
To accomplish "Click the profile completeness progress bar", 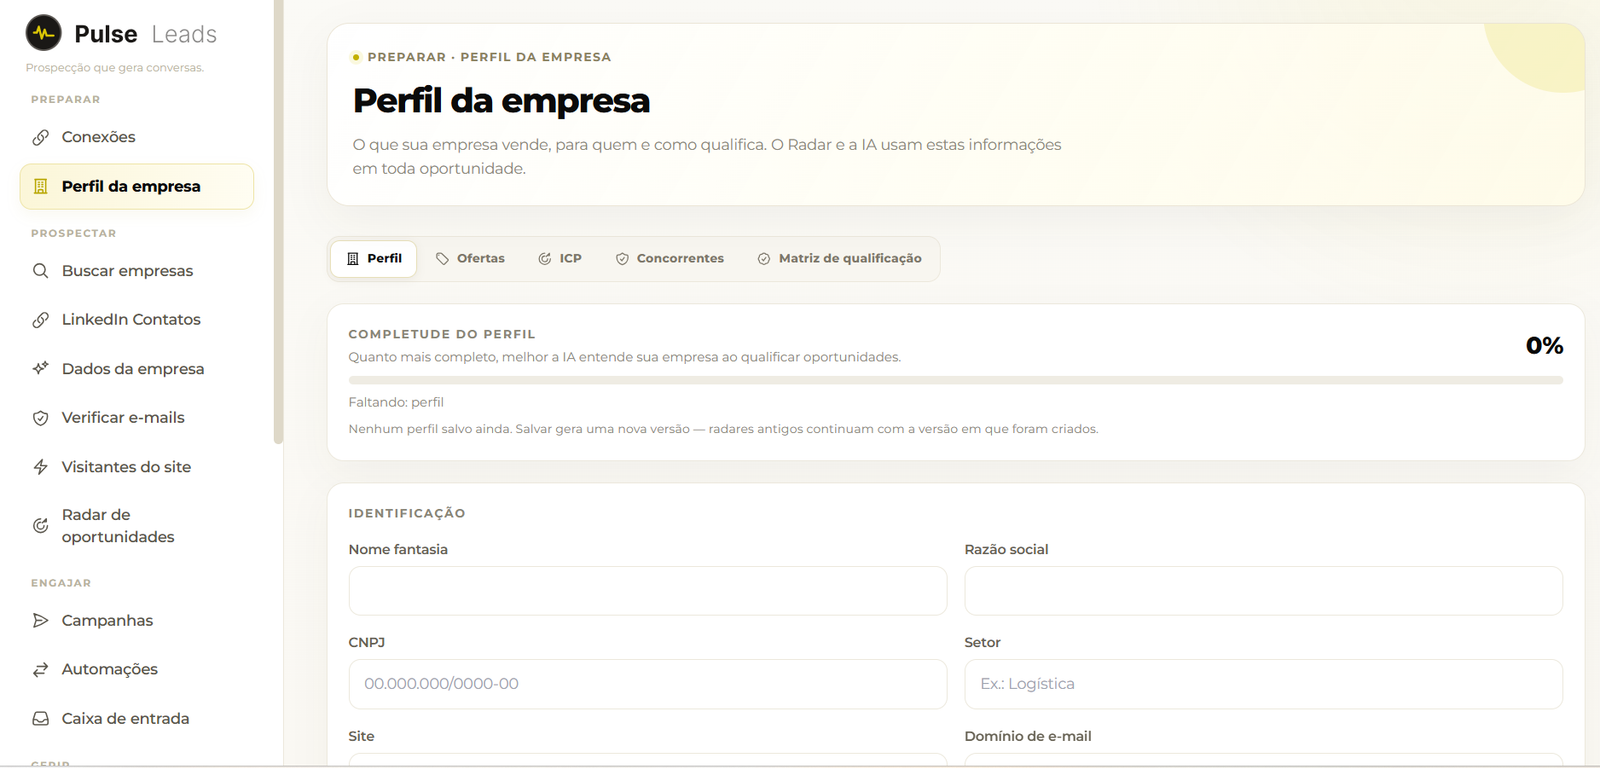I will (x=955, y=380).
